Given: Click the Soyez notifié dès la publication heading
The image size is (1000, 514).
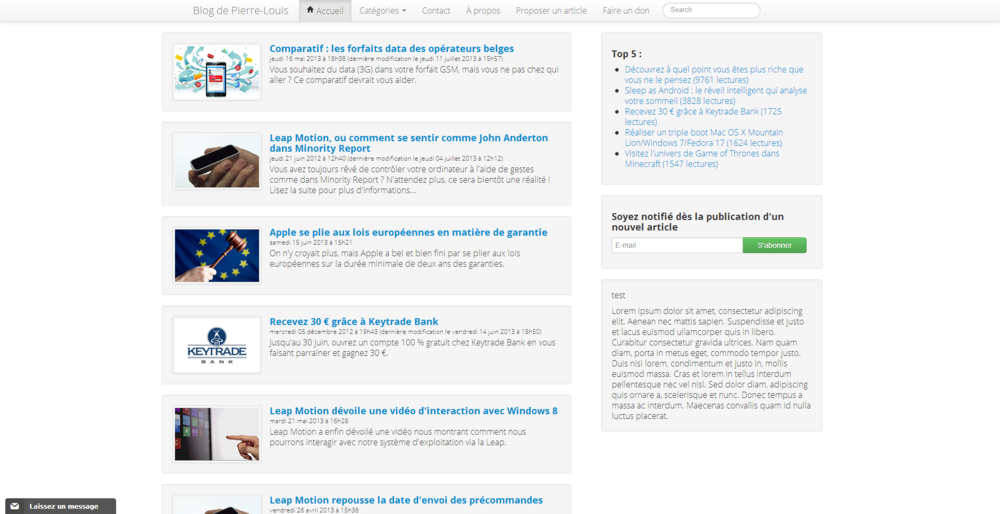Looking at the screenshot, I should tap(698, 221).
